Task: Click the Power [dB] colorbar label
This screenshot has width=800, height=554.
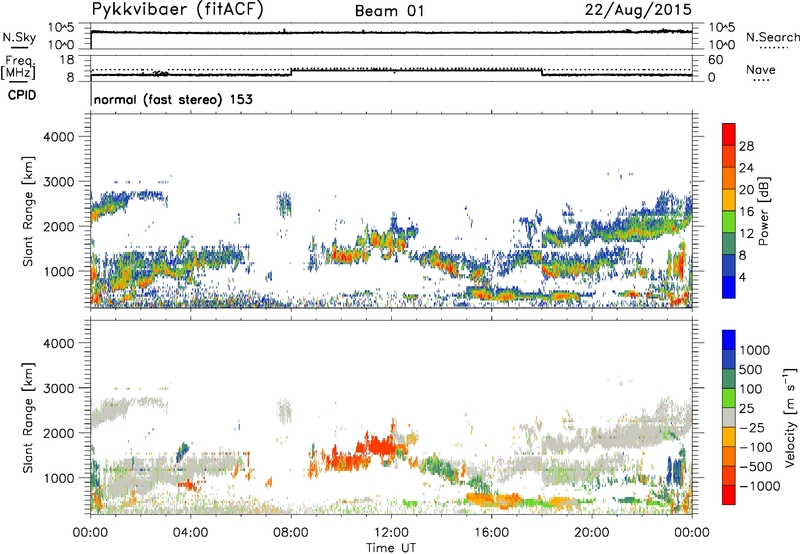Action: 764,211
